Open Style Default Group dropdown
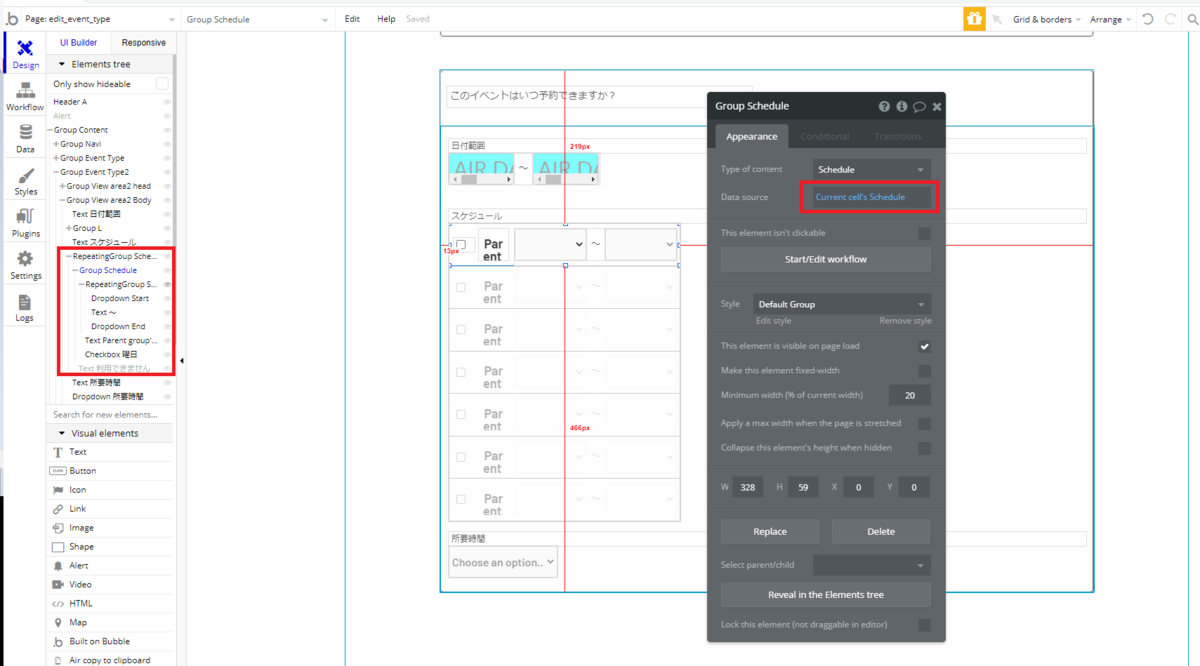The image size is (1200, 666). point(843,304)
